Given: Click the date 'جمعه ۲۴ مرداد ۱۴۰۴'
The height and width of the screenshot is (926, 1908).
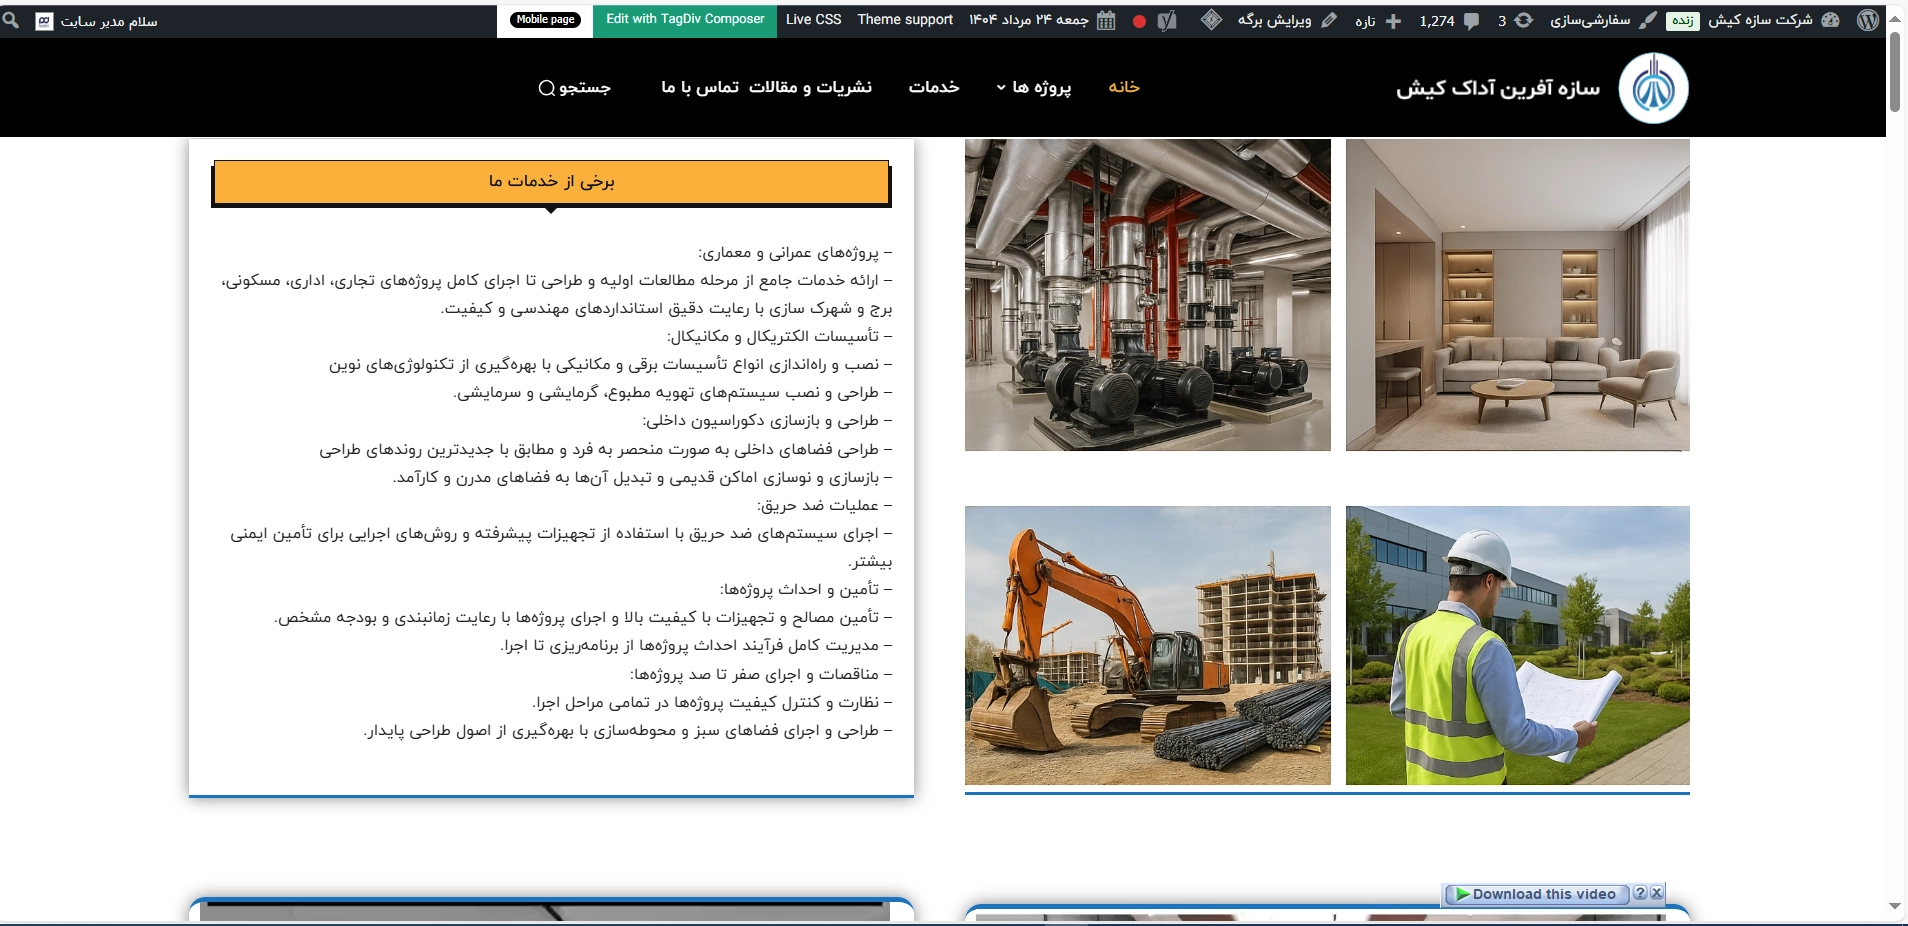Looking at the screenshot, I should (x=1028, y=20).
